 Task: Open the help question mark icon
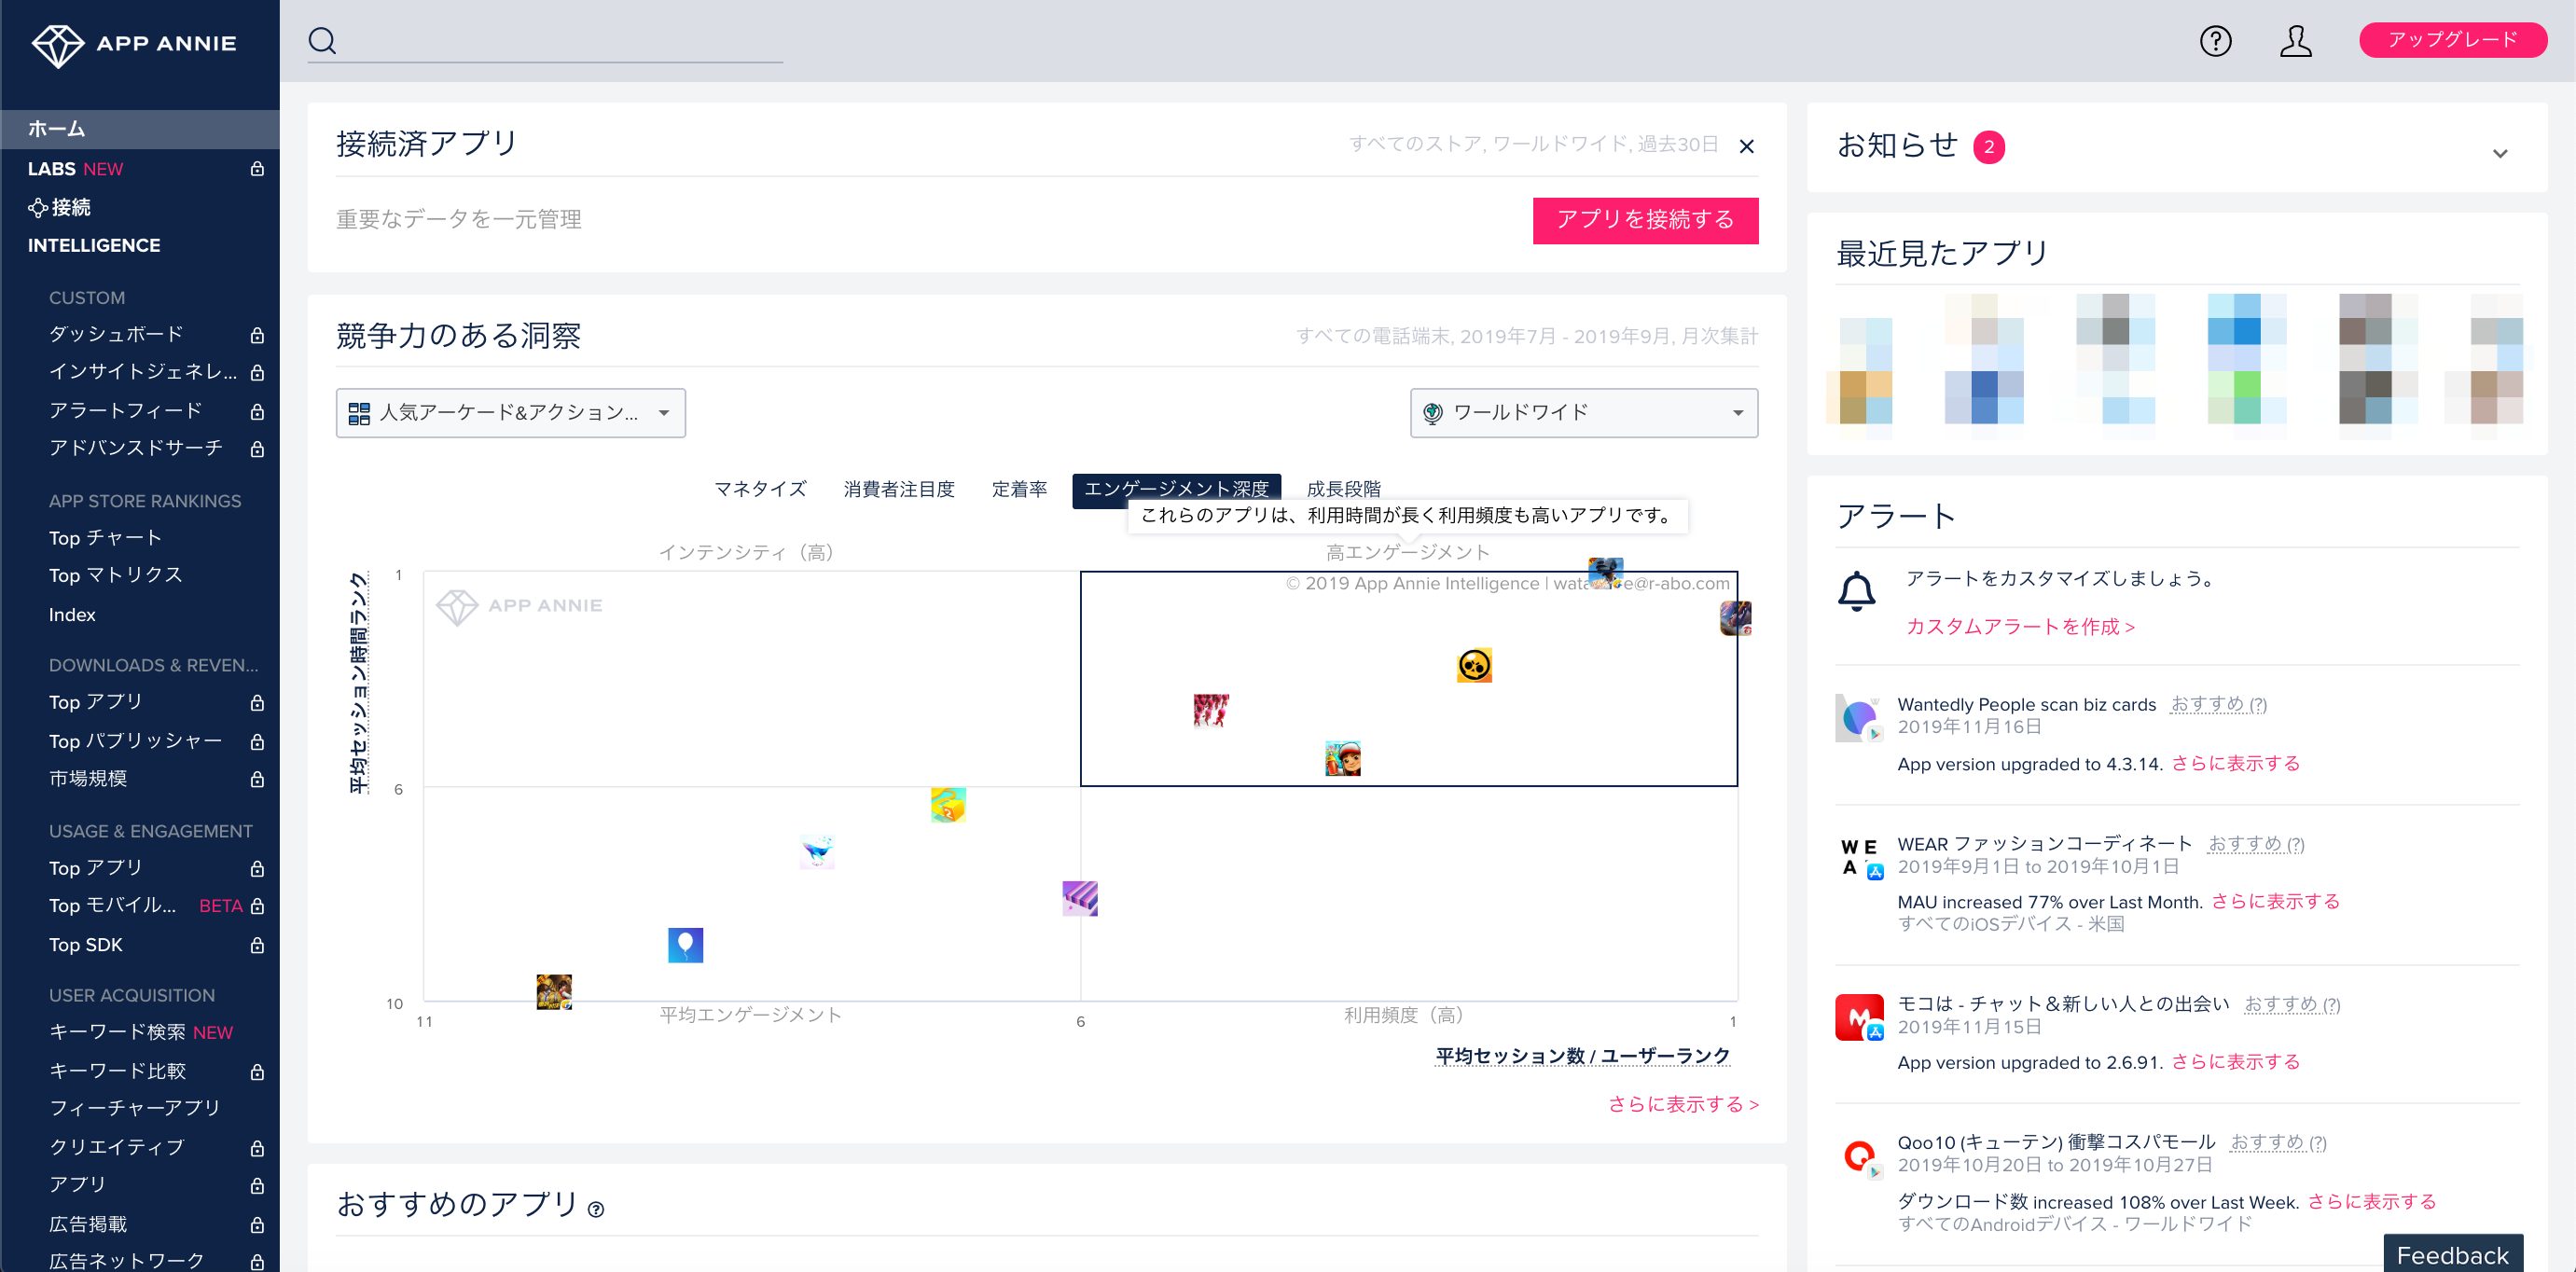pos(2214,41)
